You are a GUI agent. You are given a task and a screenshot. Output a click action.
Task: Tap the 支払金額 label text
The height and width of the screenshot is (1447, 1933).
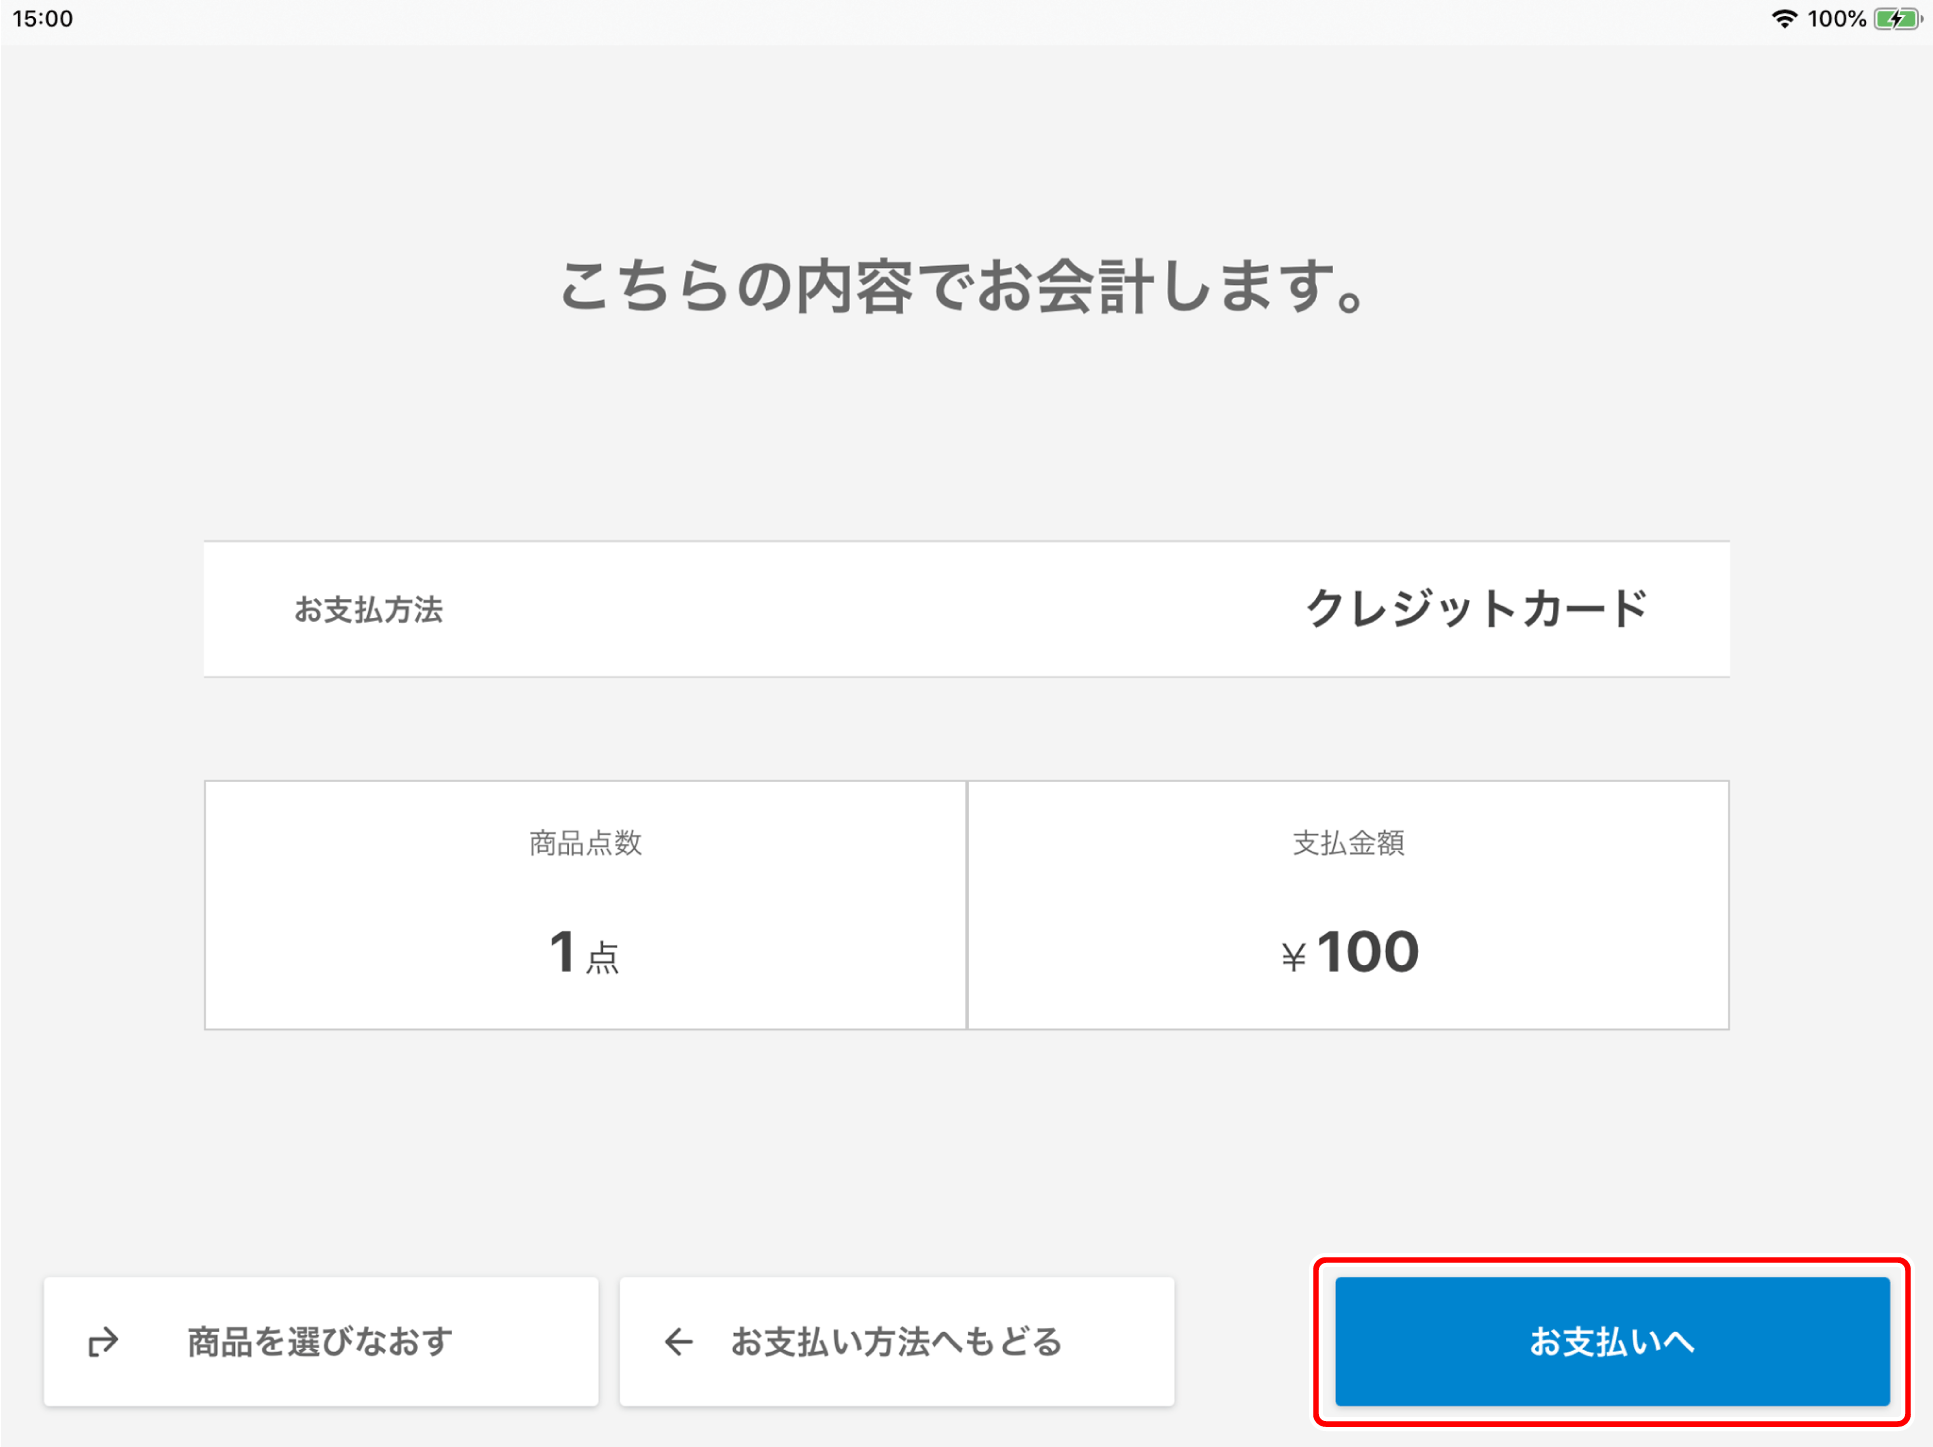[x=1348, y=843]
